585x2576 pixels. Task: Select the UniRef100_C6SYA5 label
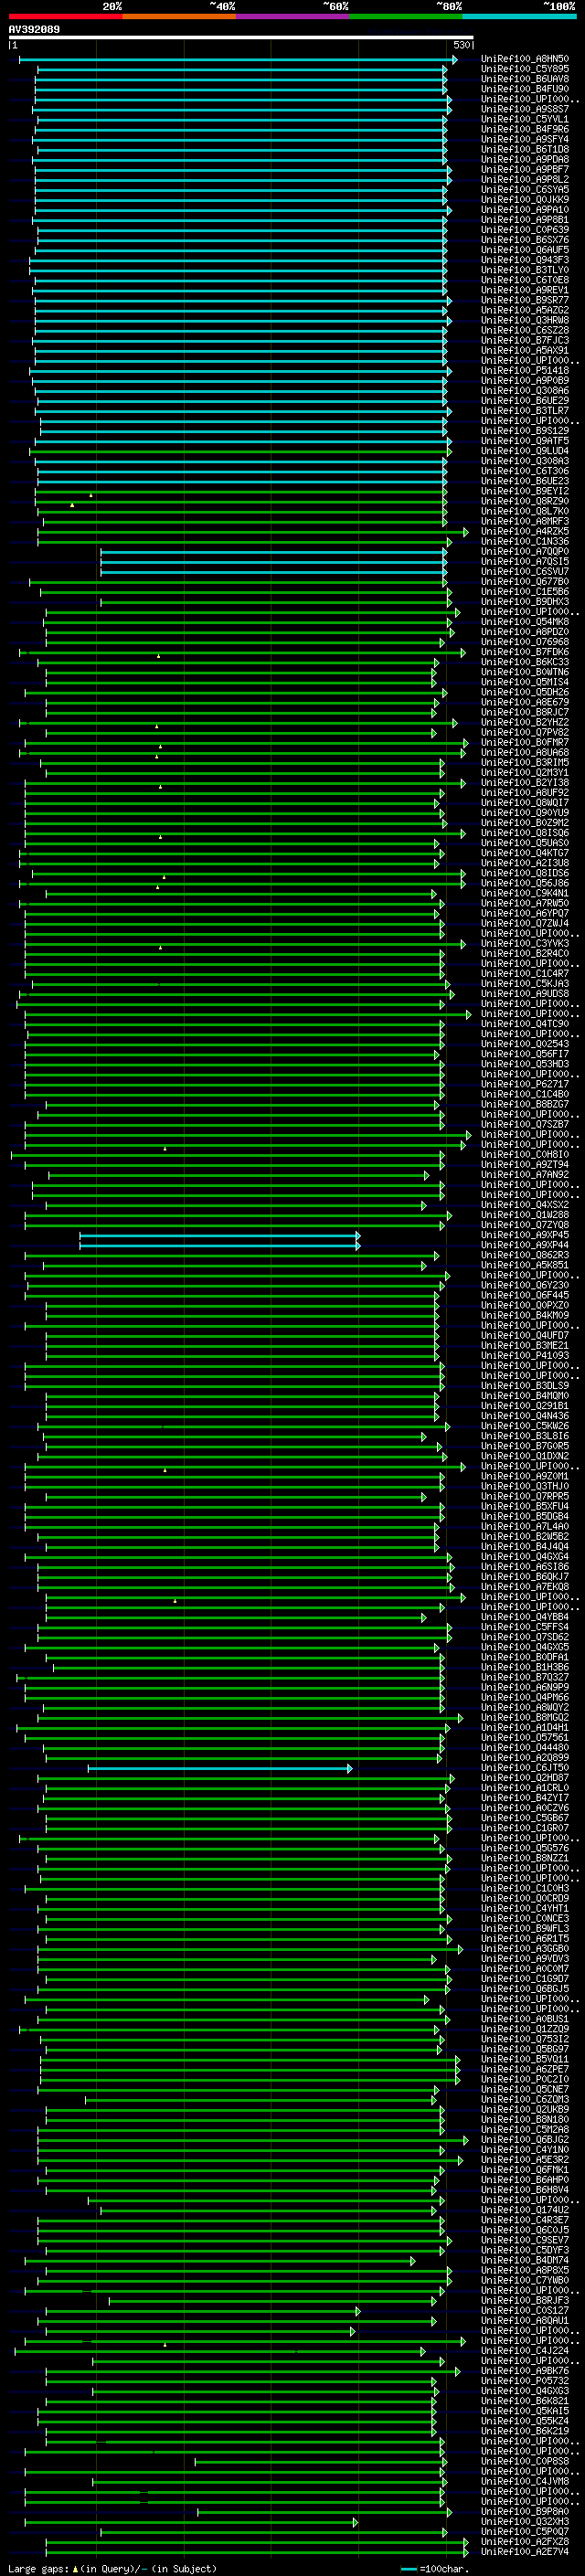pyautogui.click(x=525, y=189)
